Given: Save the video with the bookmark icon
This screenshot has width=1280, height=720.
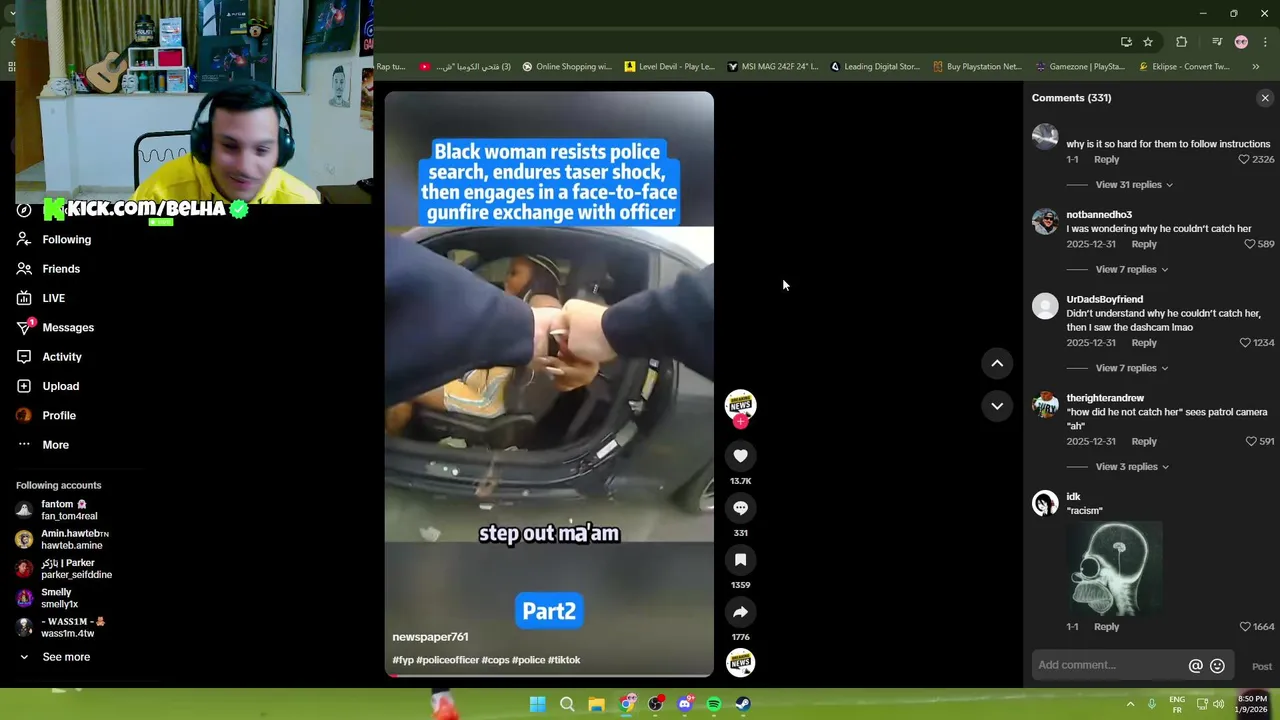Looking at the screenshot, I should (x=740, y=560).
